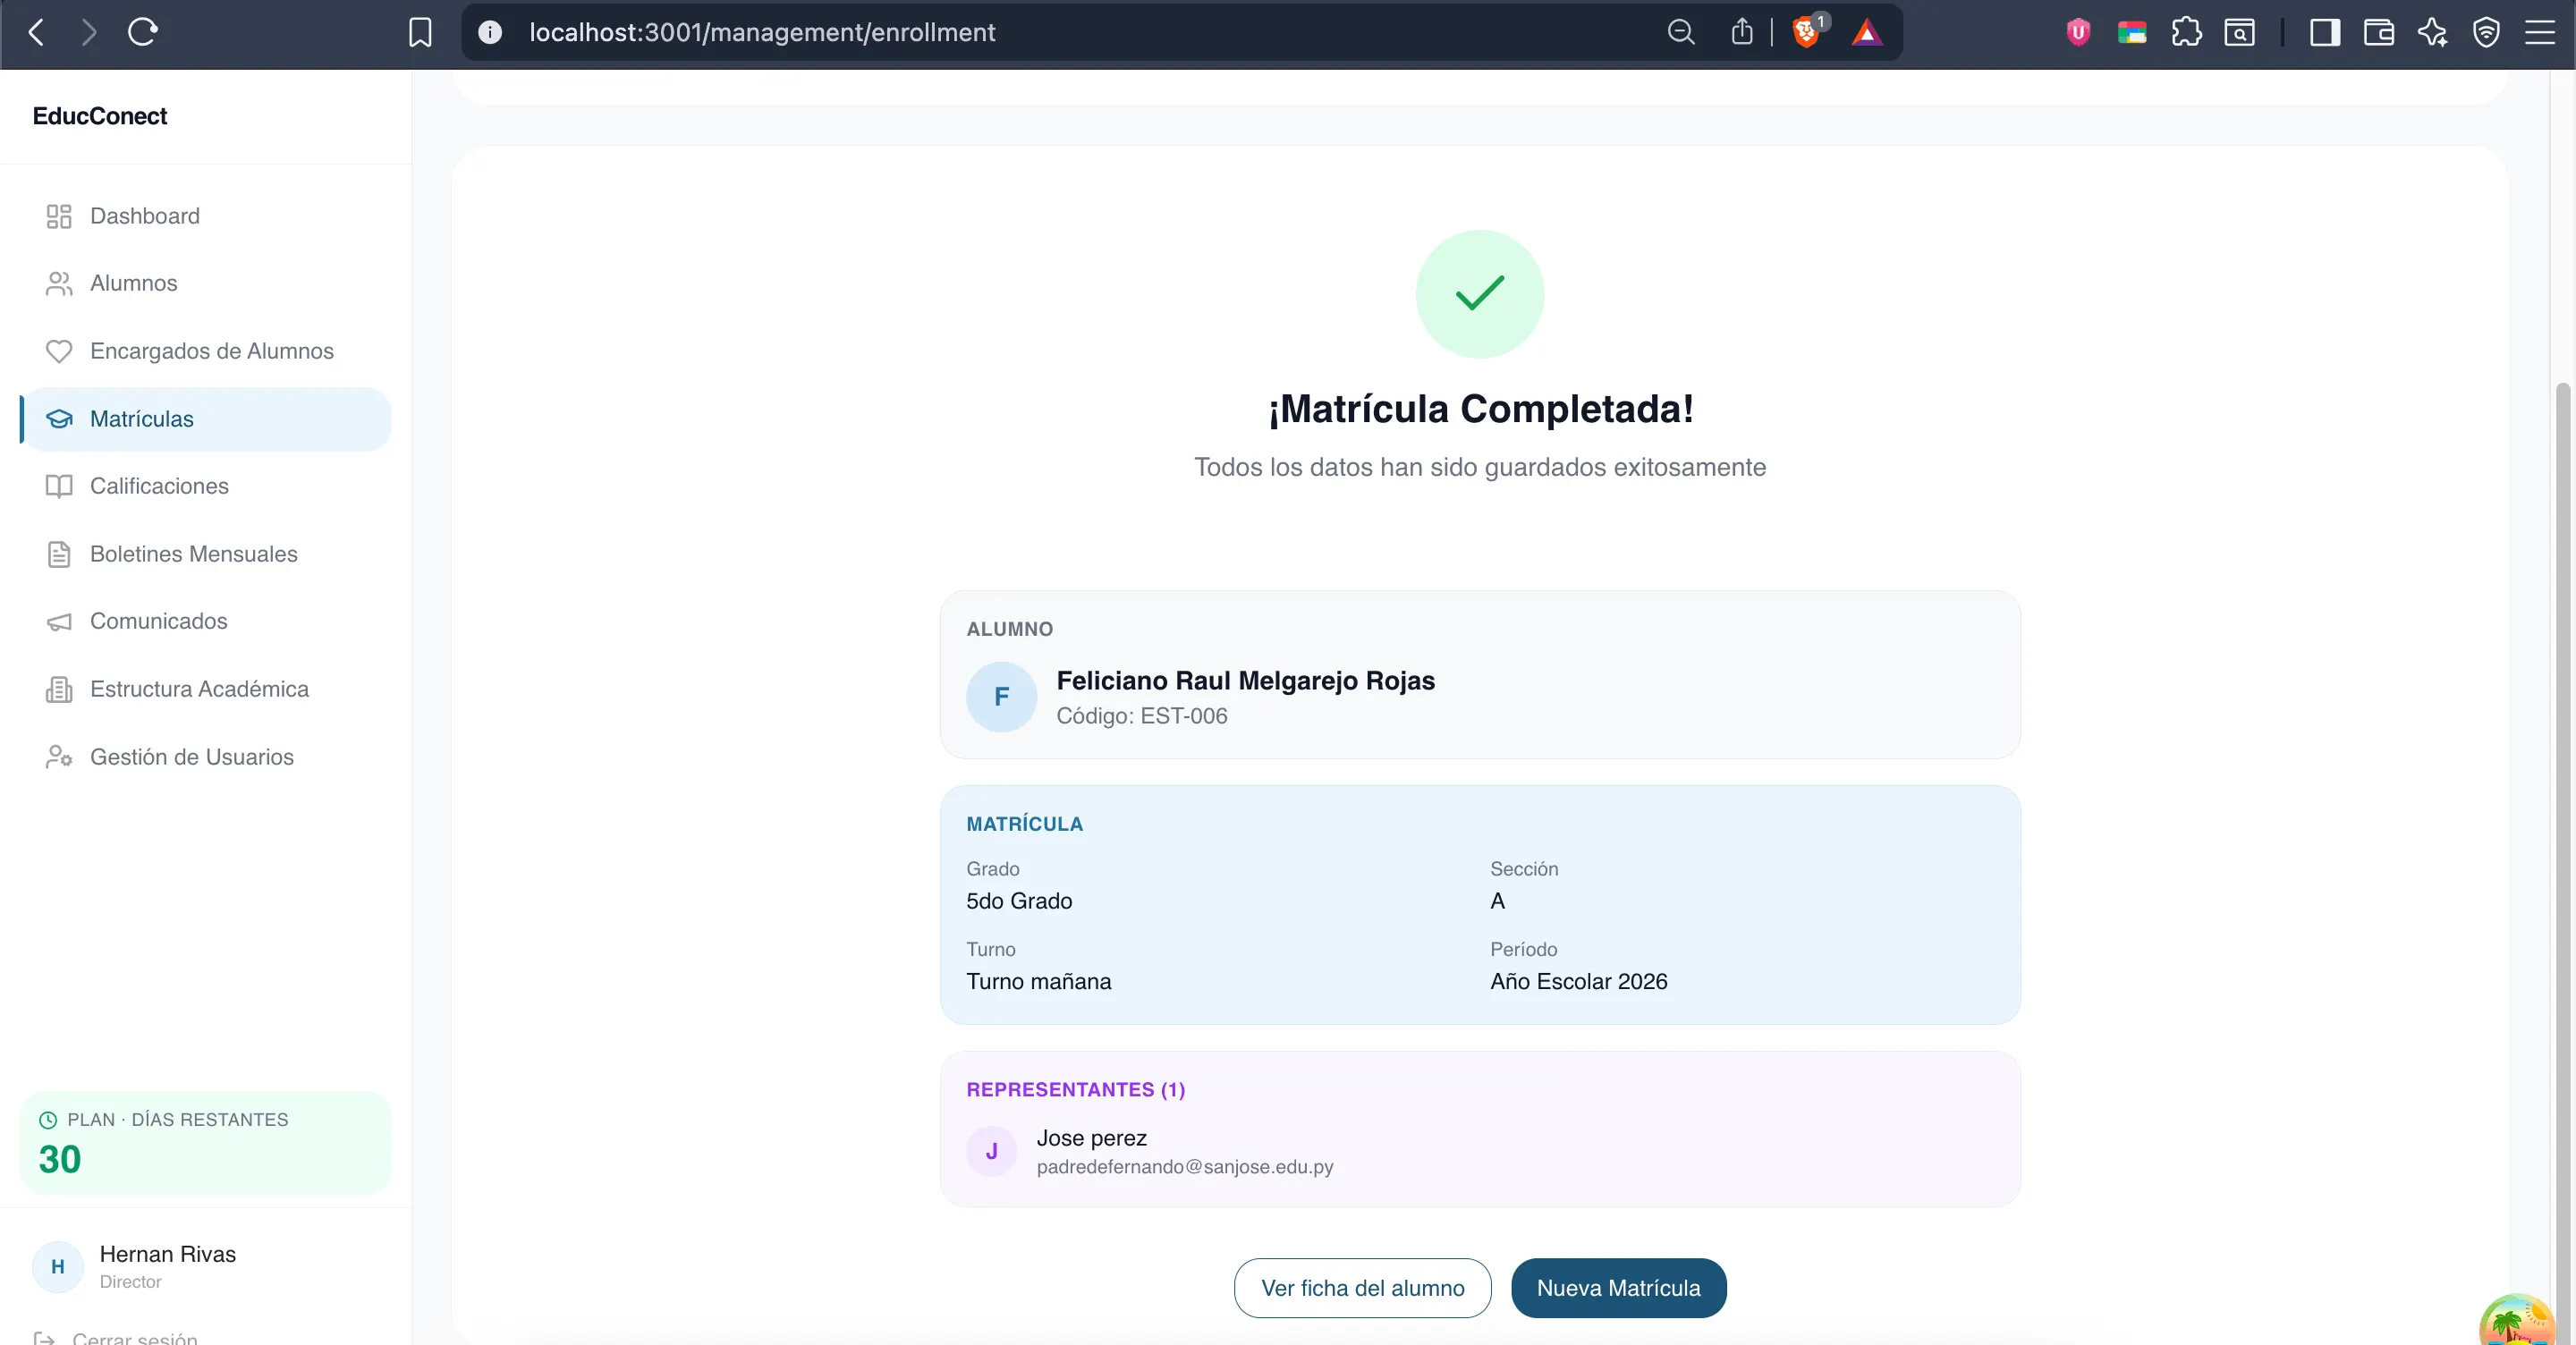Bookmark this page in the browser
The height and width of the screenshot is (1345, 2576).
(420, 32)
